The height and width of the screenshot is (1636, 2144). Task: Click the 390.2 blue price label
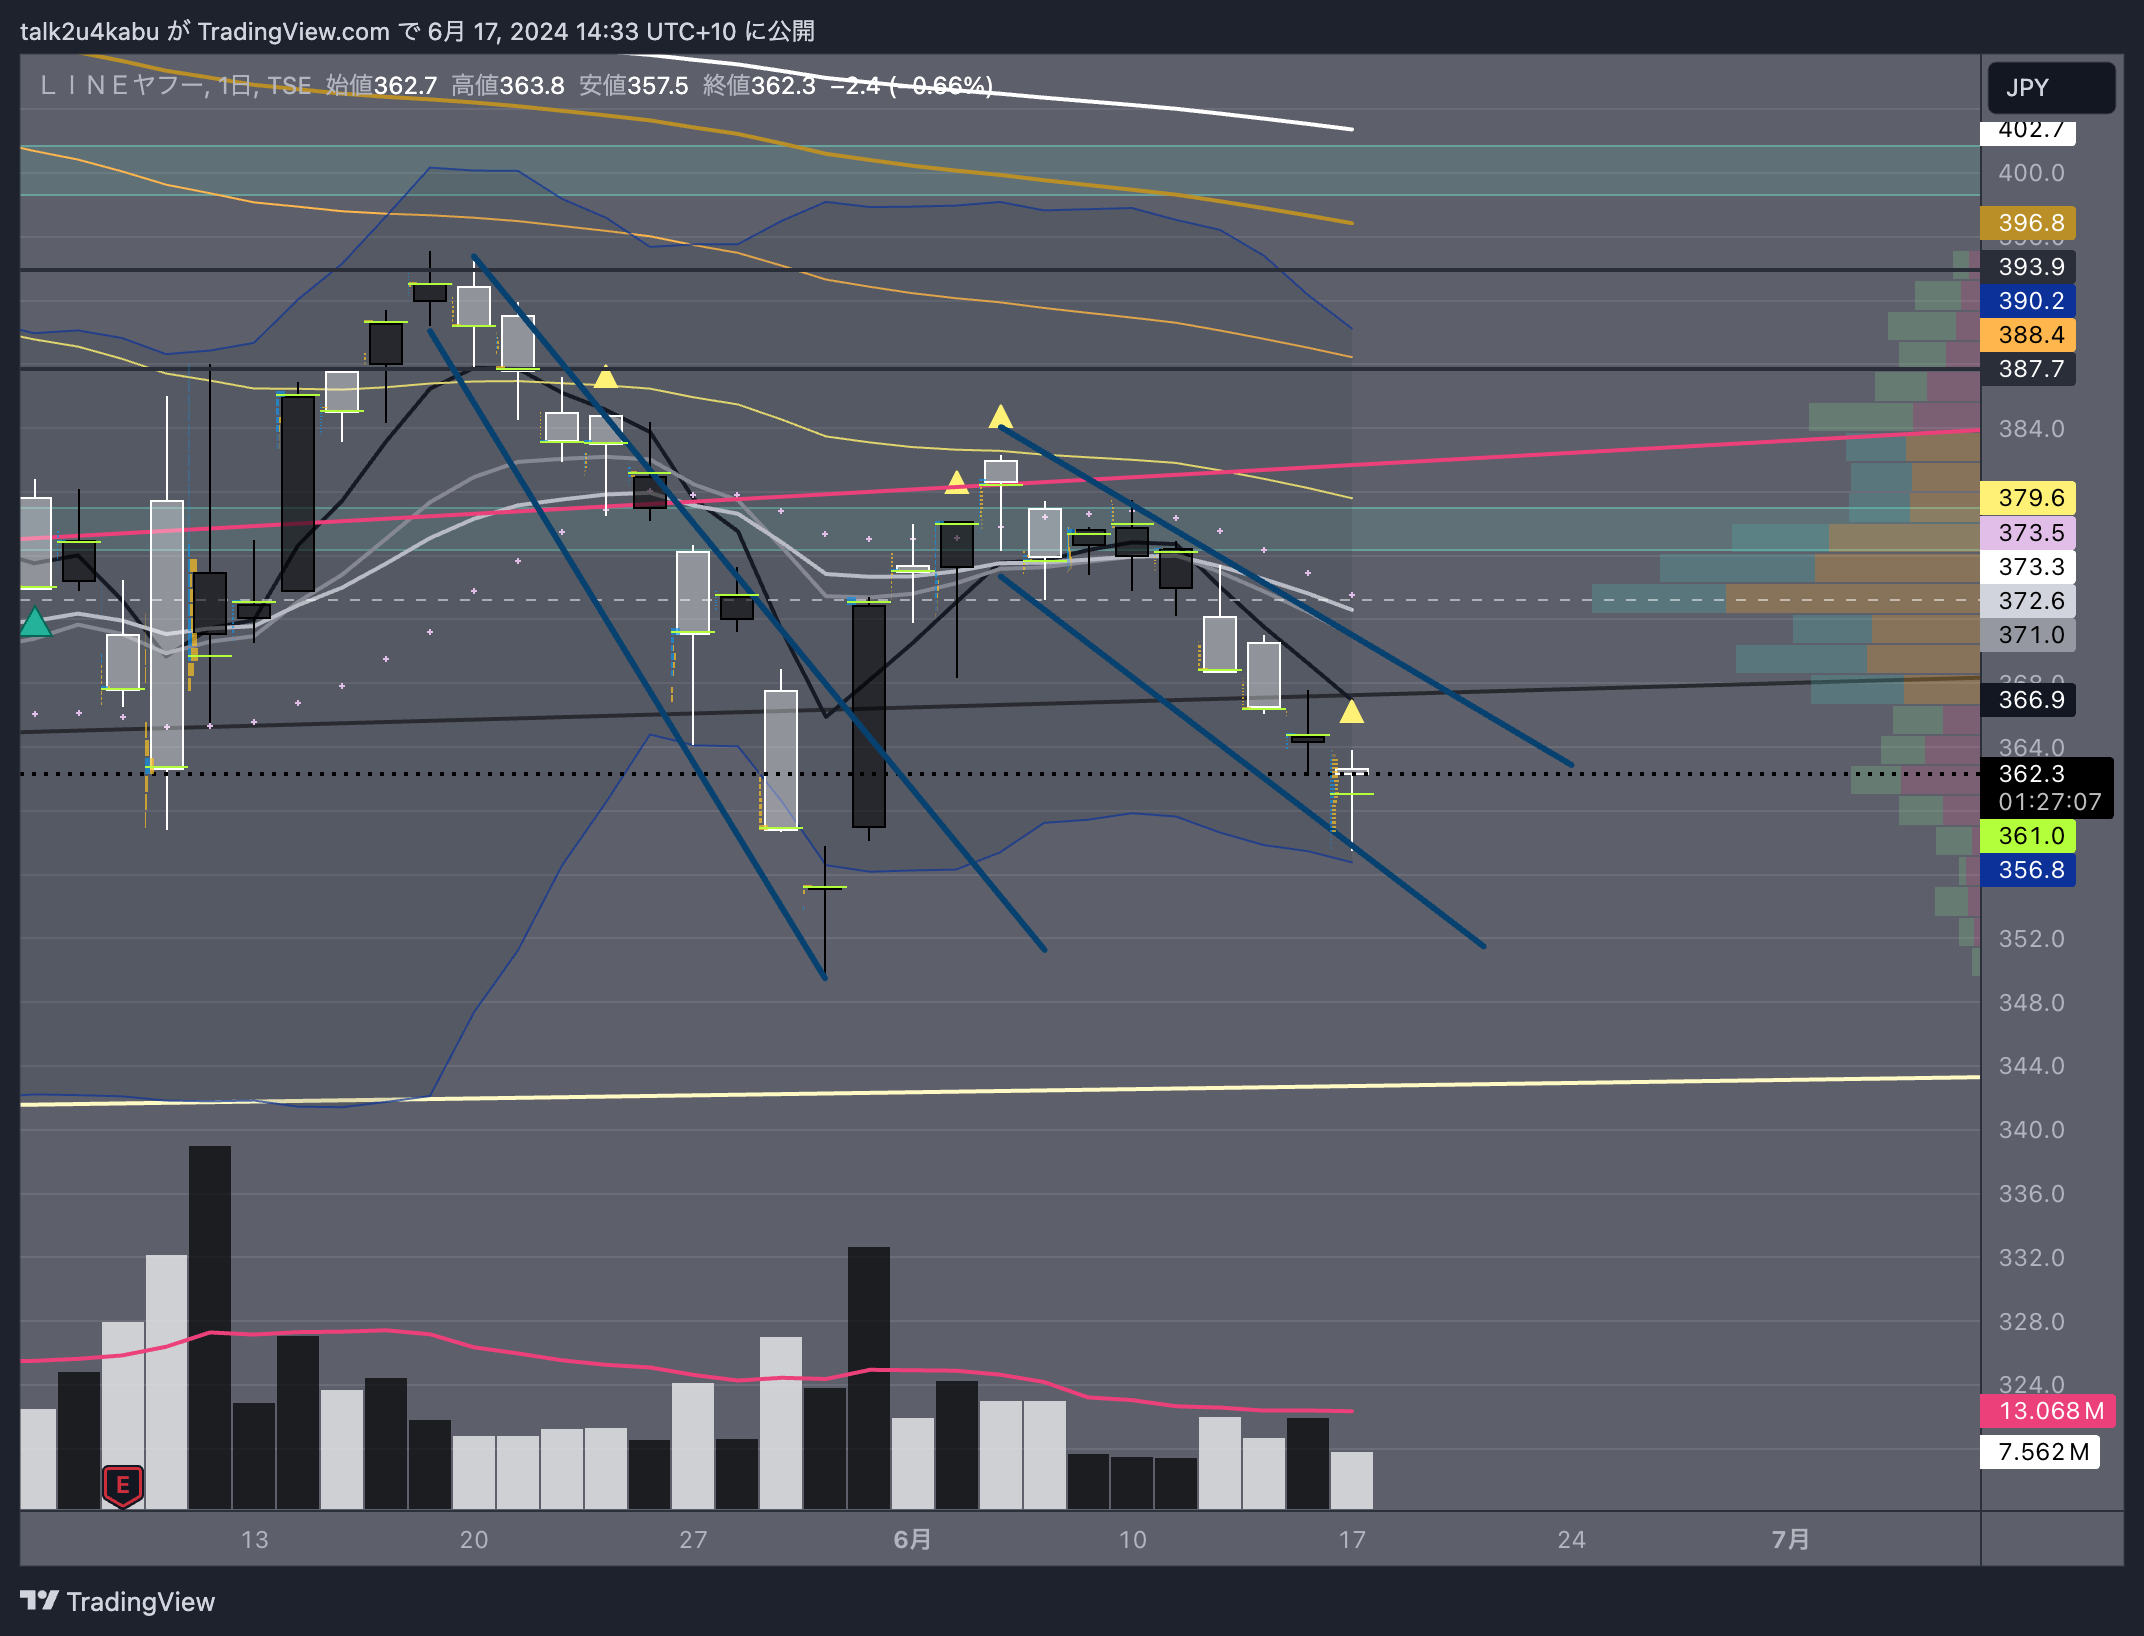(x=2028, y=301)
